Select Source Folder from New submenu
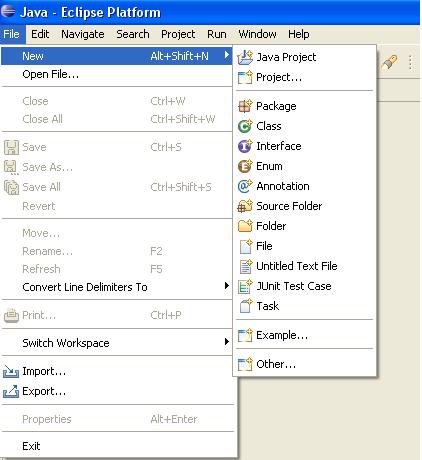The image size is (422, 460). (x=305, y=206)
